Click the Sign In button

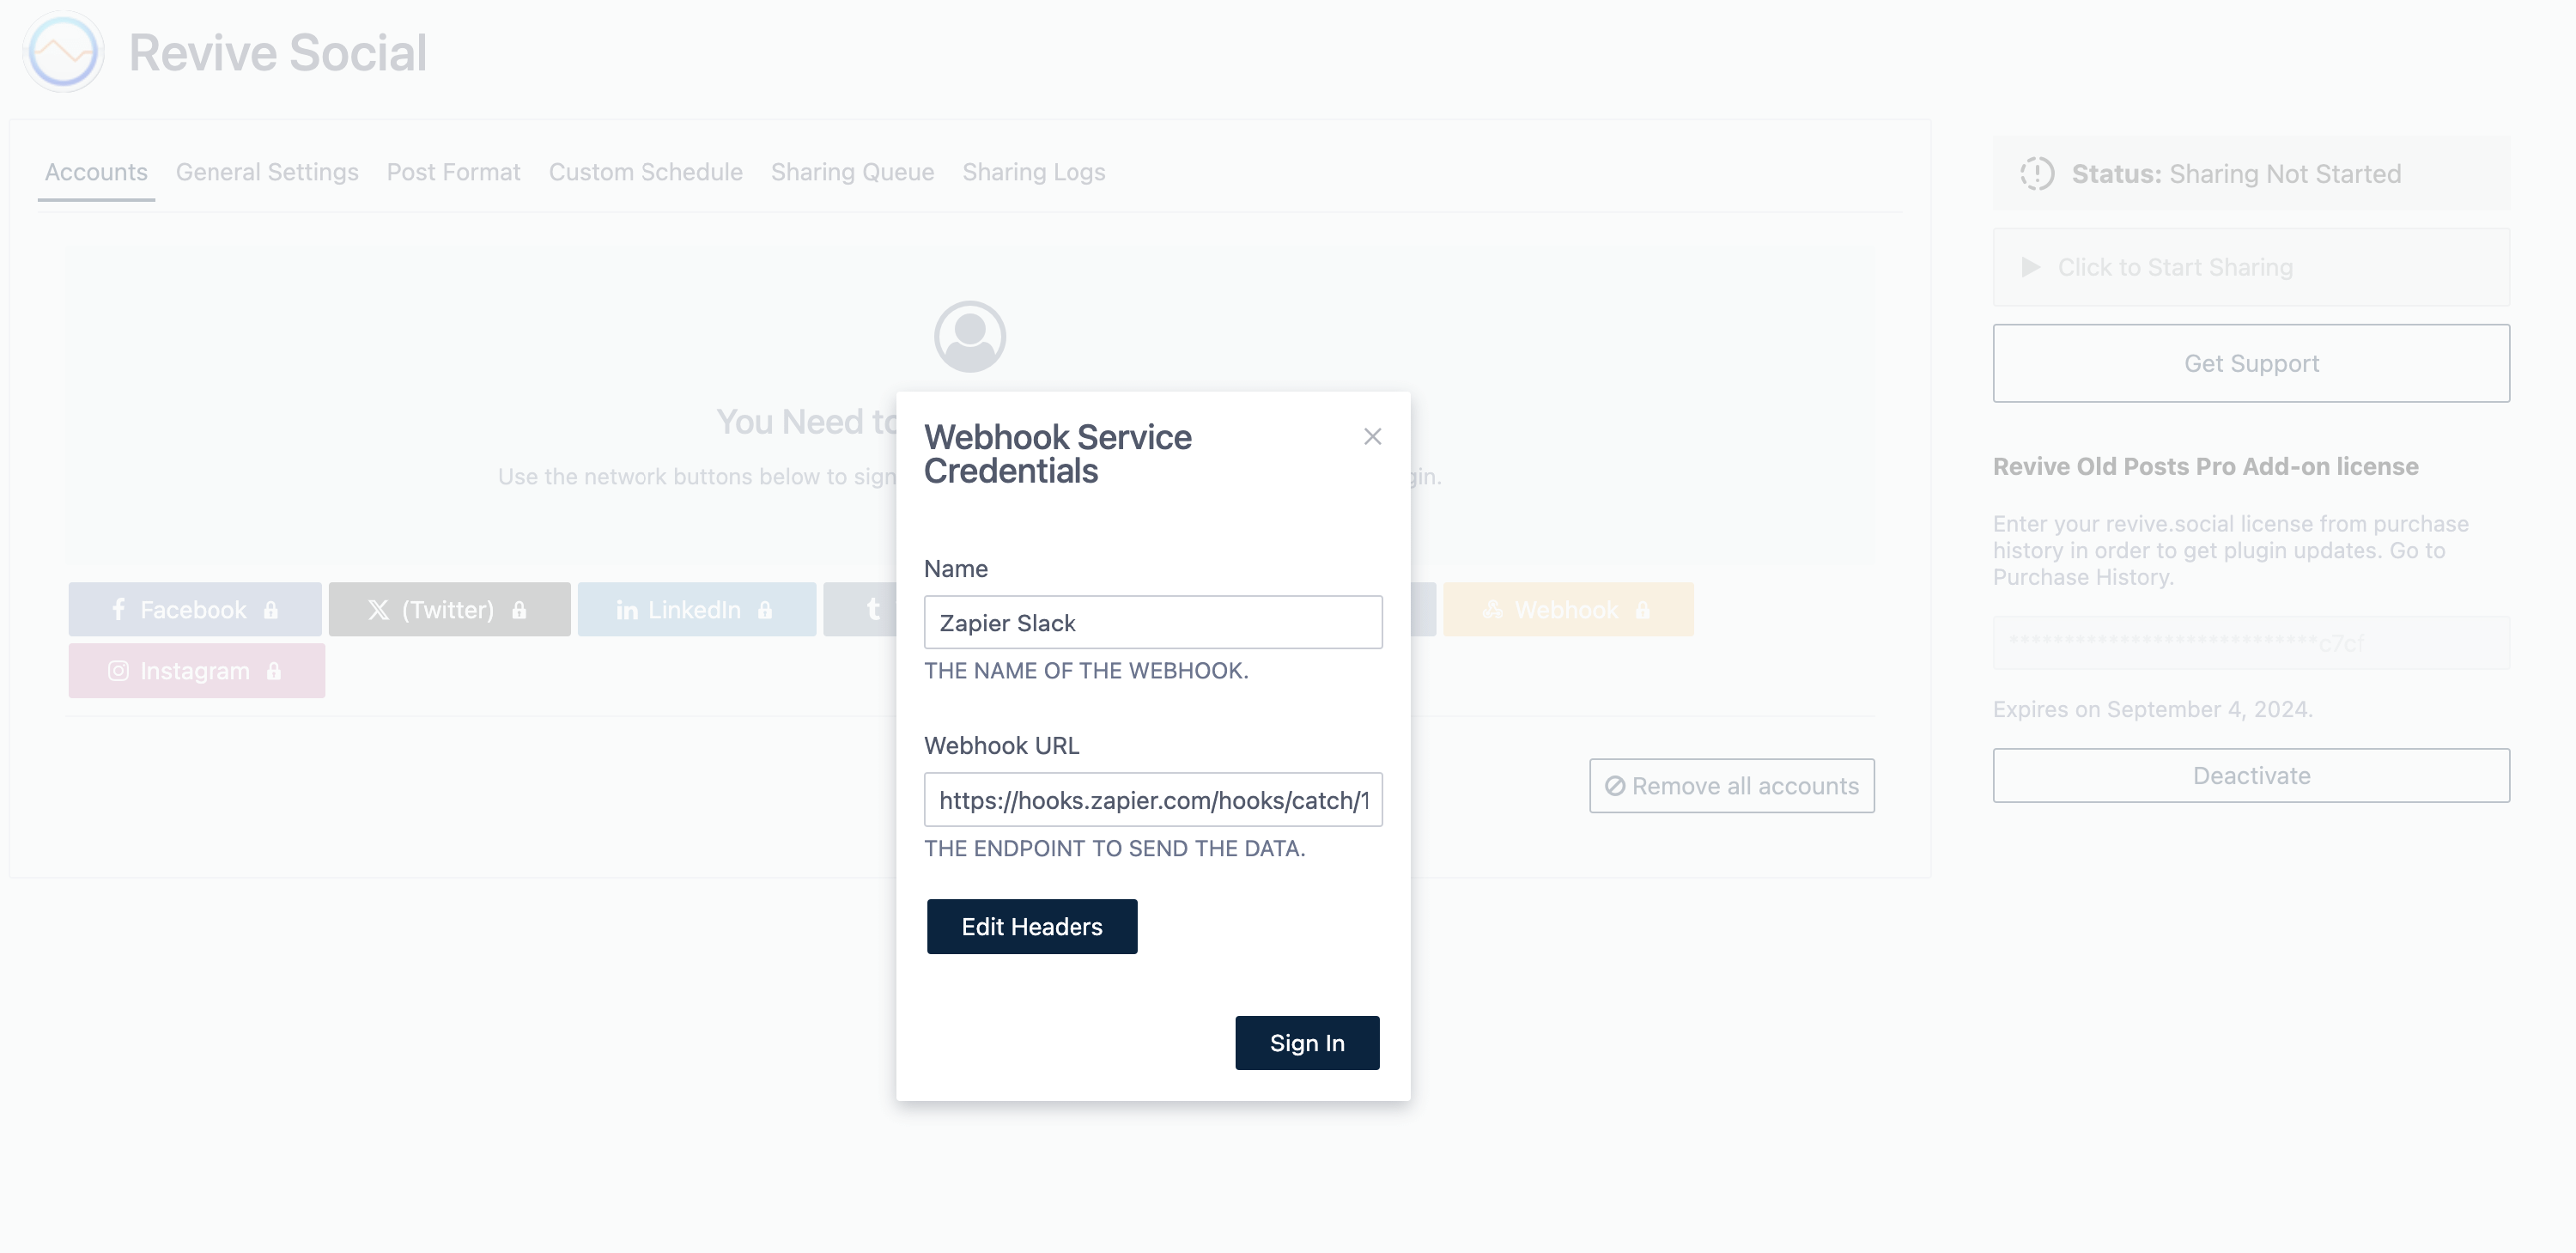(x=1306, y=1043)
